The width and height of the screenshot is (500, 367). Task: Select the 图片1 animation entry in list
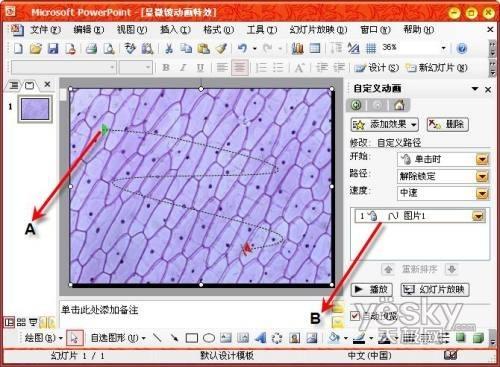pos(420,217)
